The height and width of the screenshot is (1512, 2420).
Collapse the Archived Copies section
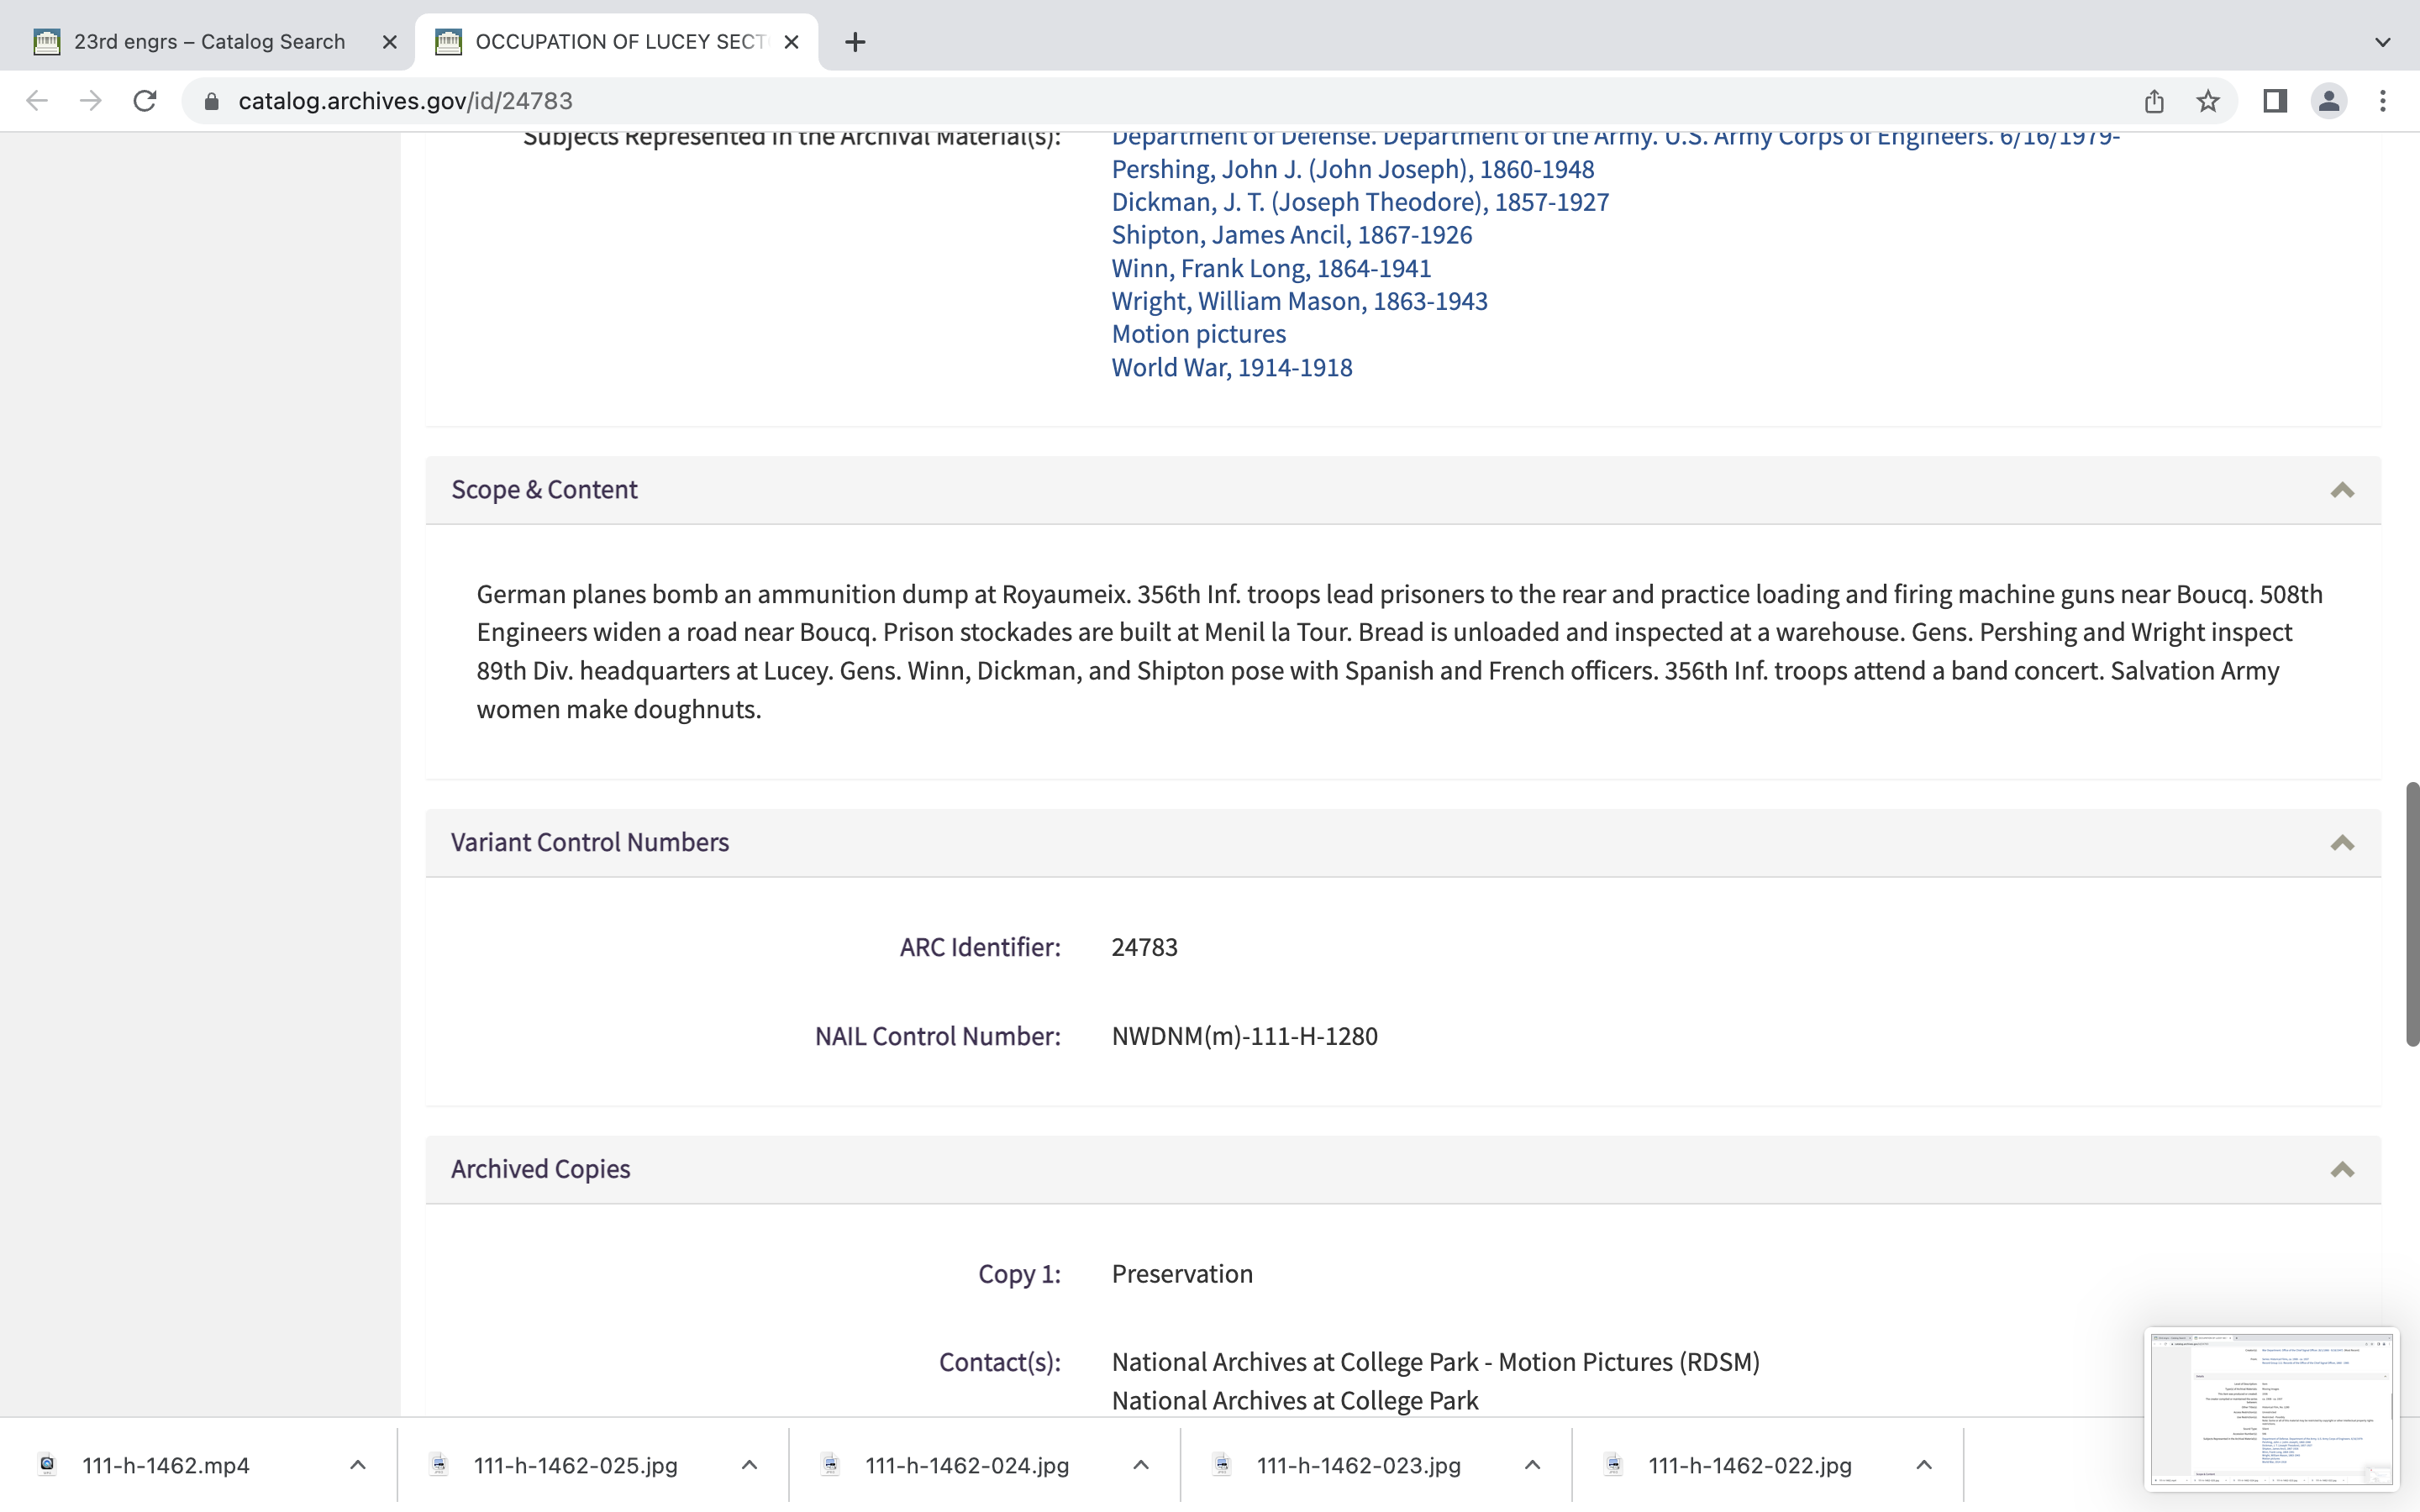pos(2342,1170)
